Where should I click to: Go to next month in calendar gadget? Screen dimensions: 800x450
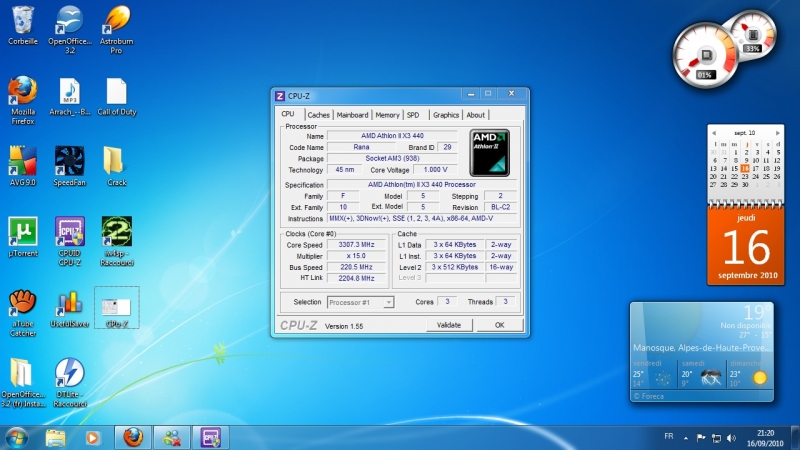tap(778, 133)
